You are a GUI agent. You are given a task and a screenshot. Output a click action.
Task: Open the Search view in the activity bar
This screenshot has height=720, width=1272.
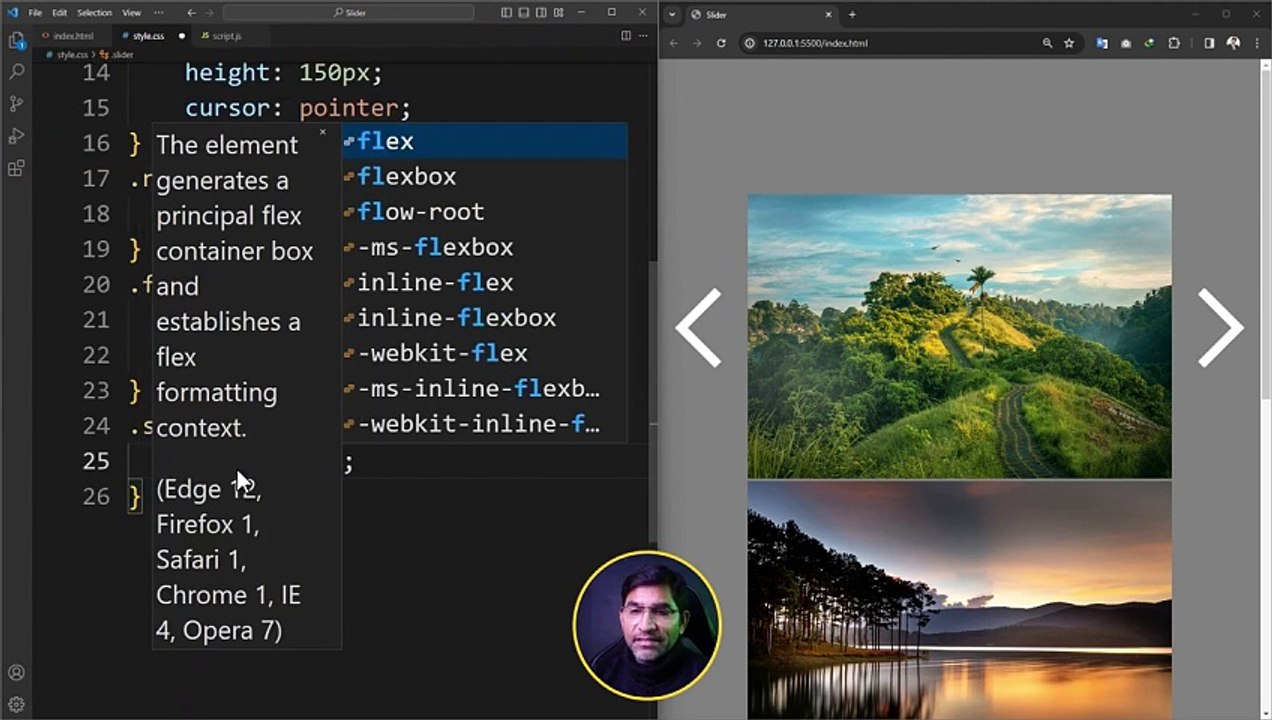click(16, 72)
